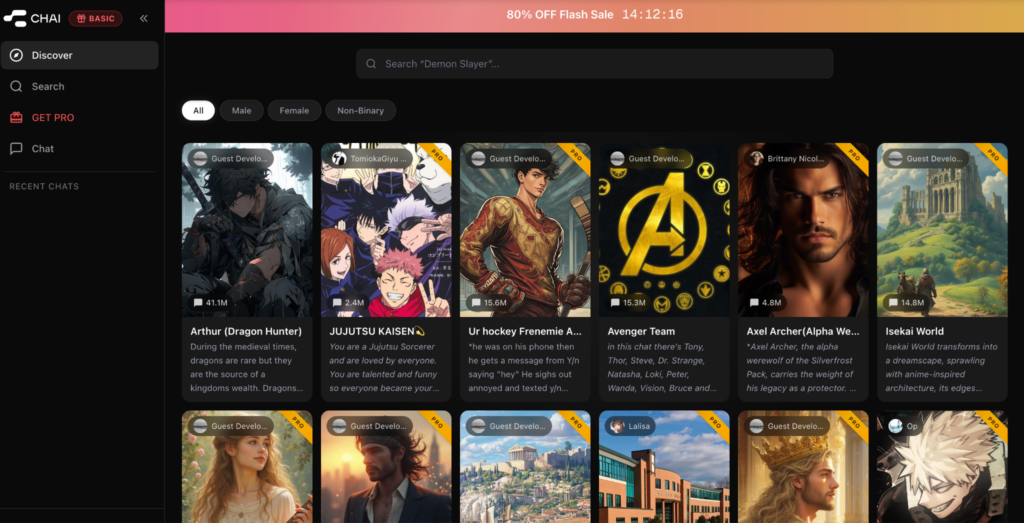Focus the 'Search "Demon Slayer"' search field

click(x=594, y=64)
